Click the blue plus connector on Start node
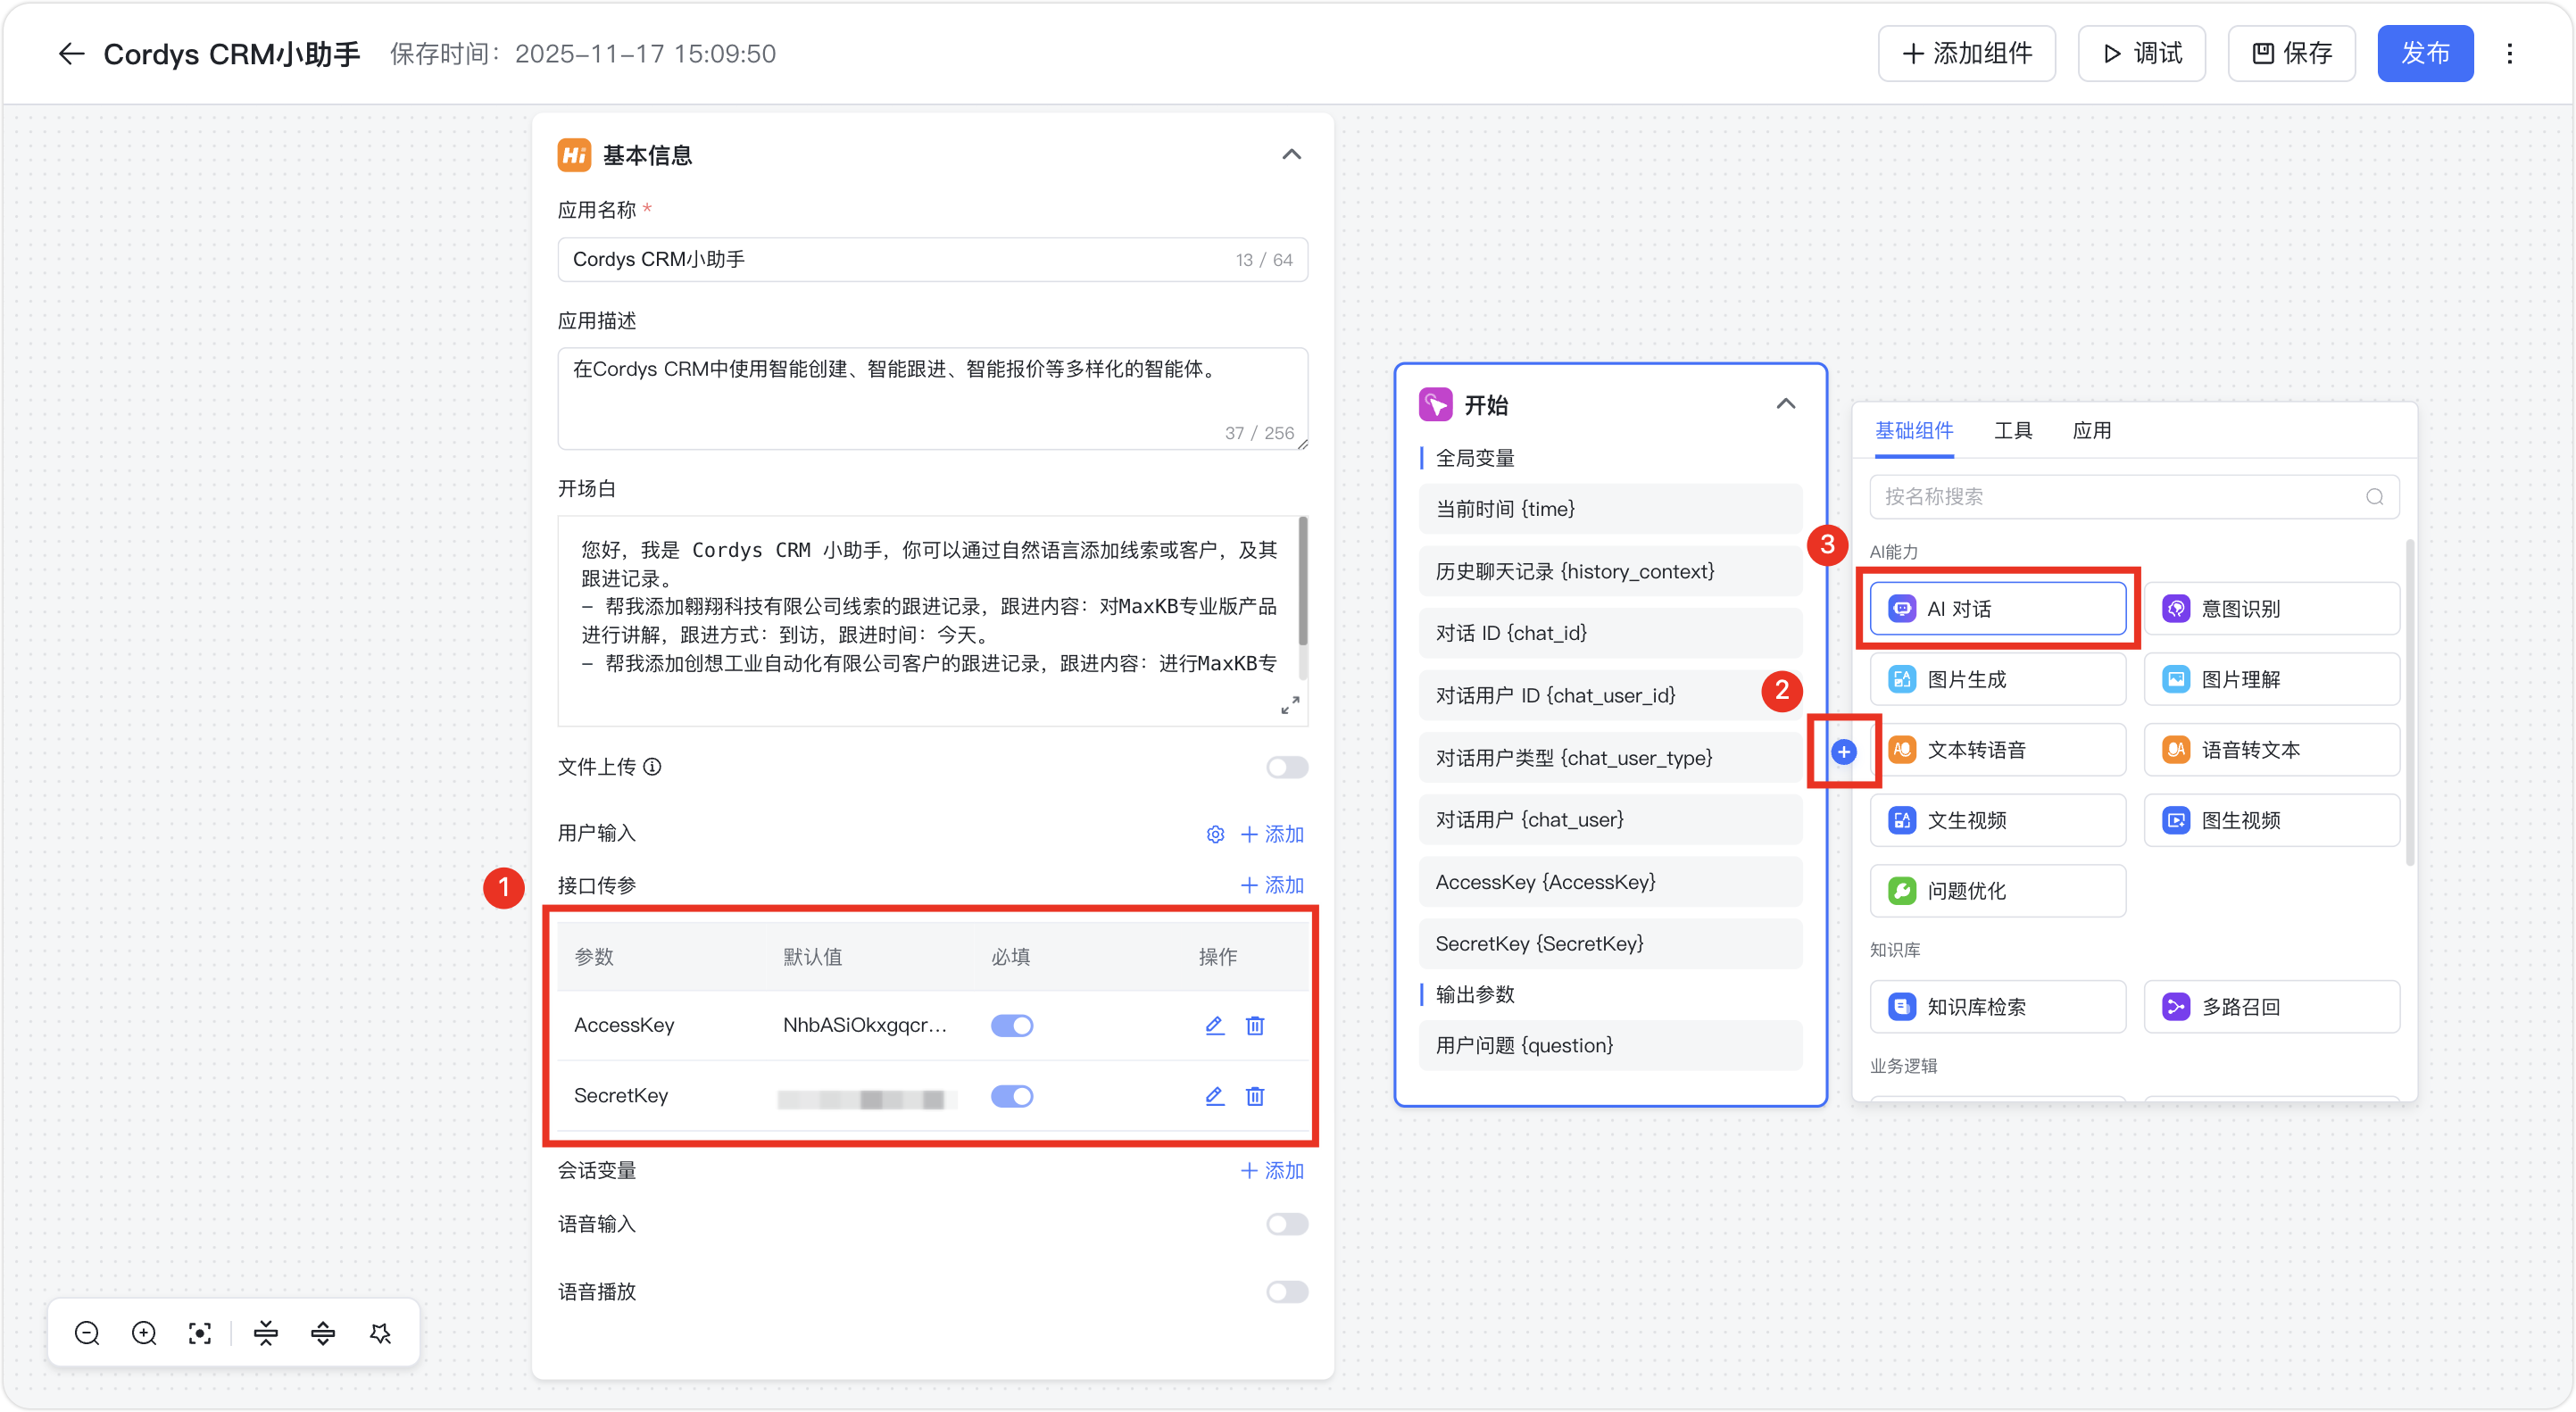The height and width of the screenshot is (1412, 2576). coord(1844,752)
